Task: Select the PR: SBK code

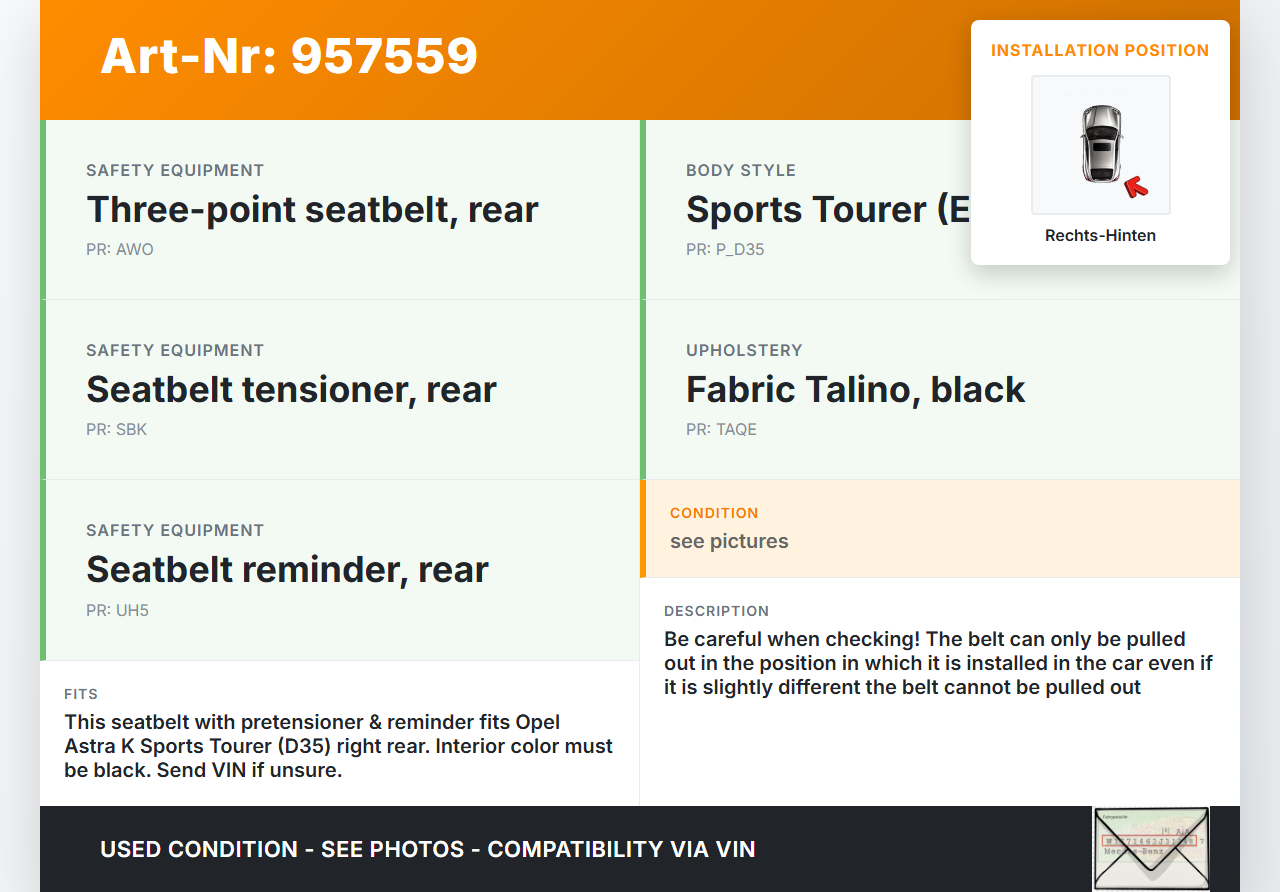Action: point(117,430)
